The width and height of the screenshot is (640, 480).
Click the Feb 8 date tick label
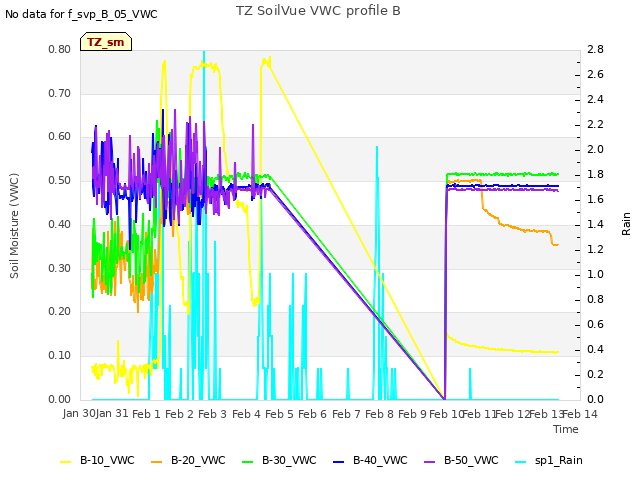(380, 414)
